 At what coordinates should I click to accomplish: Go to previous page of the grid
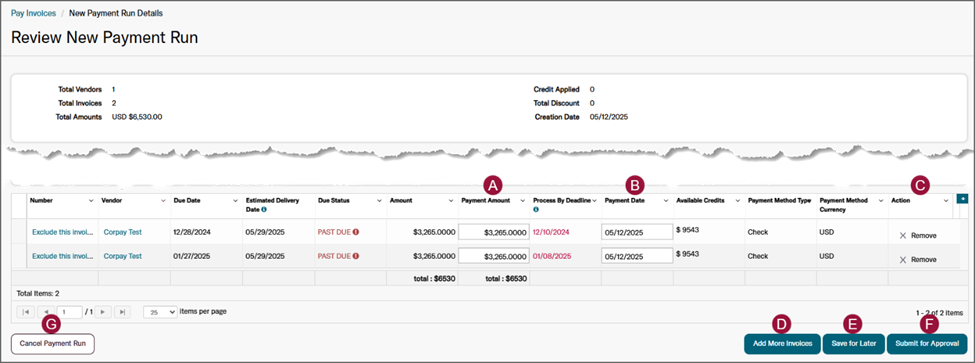tap(46, 312)
